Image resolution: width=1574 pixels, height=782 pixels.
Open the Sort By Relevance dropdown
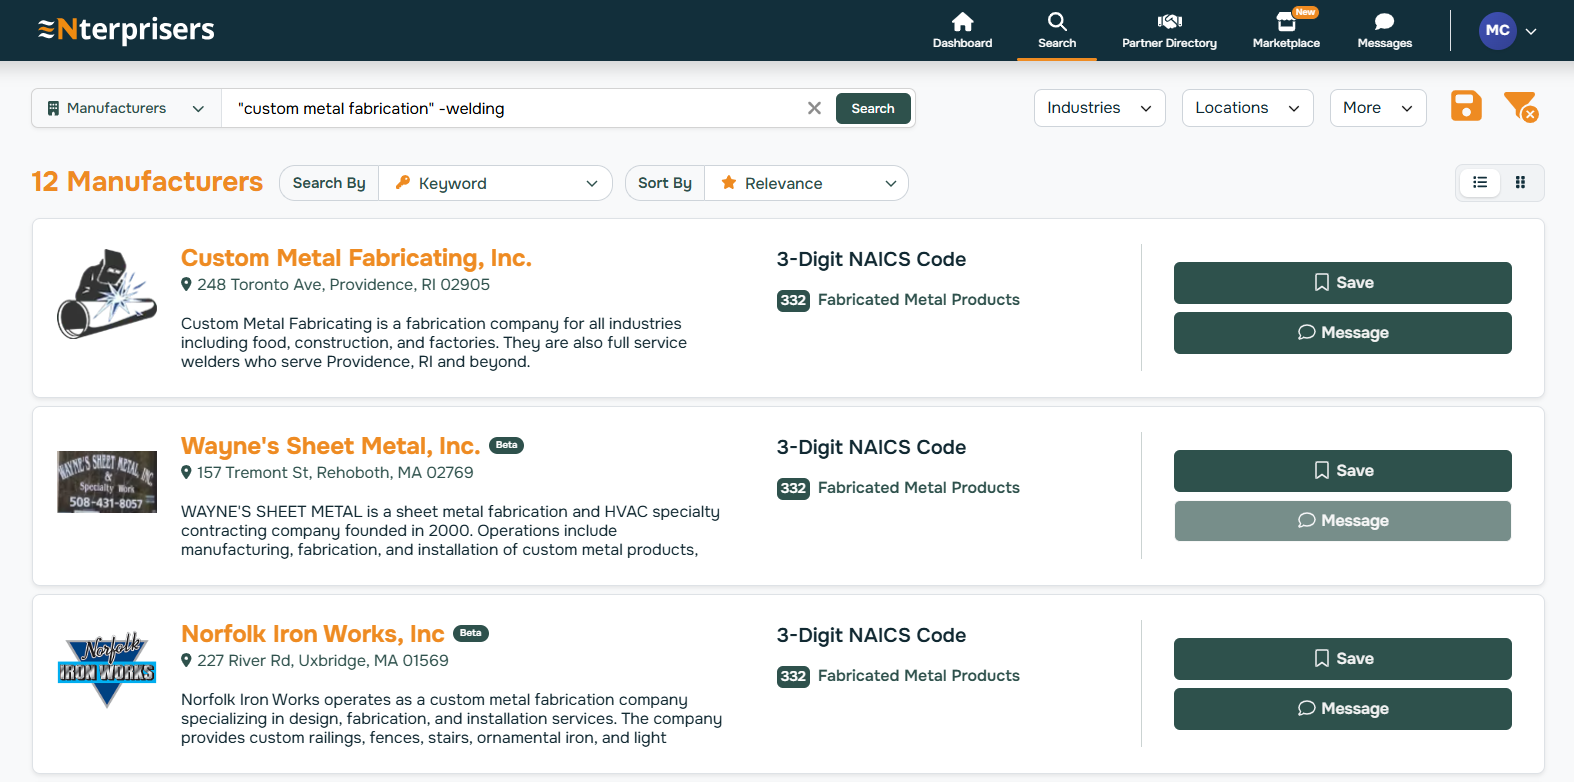(806, 183)
